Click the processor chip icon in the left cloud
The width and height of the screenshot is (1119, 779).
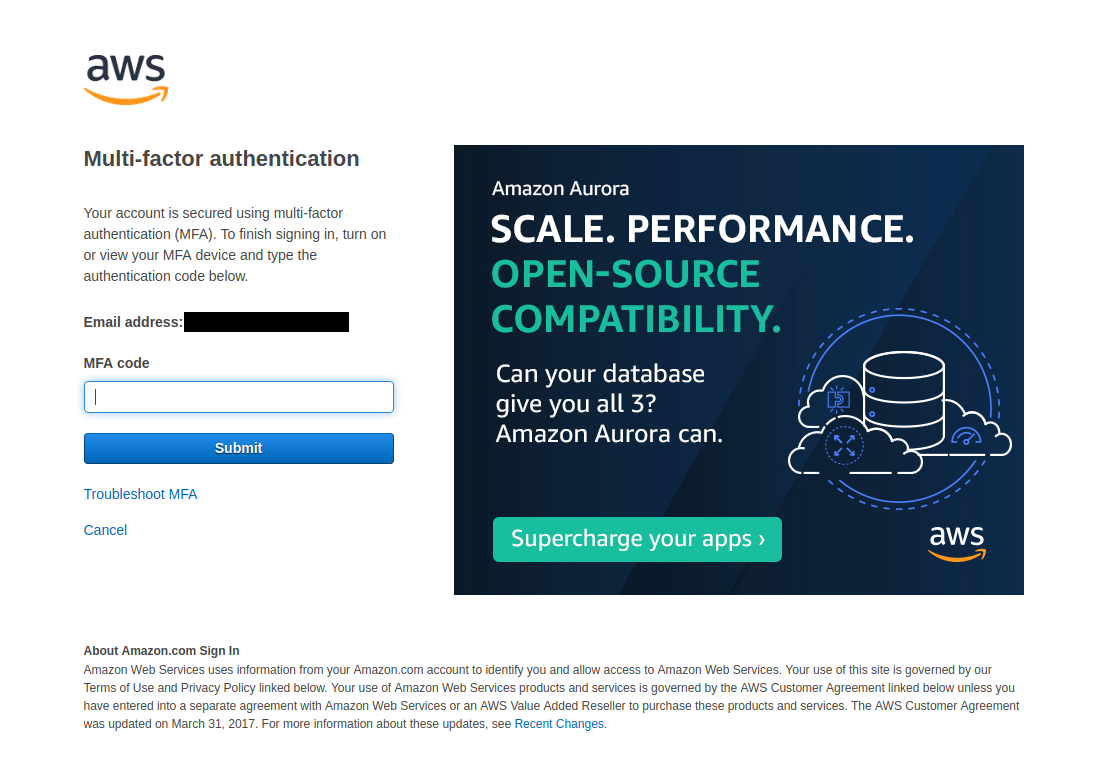point(838,400)
